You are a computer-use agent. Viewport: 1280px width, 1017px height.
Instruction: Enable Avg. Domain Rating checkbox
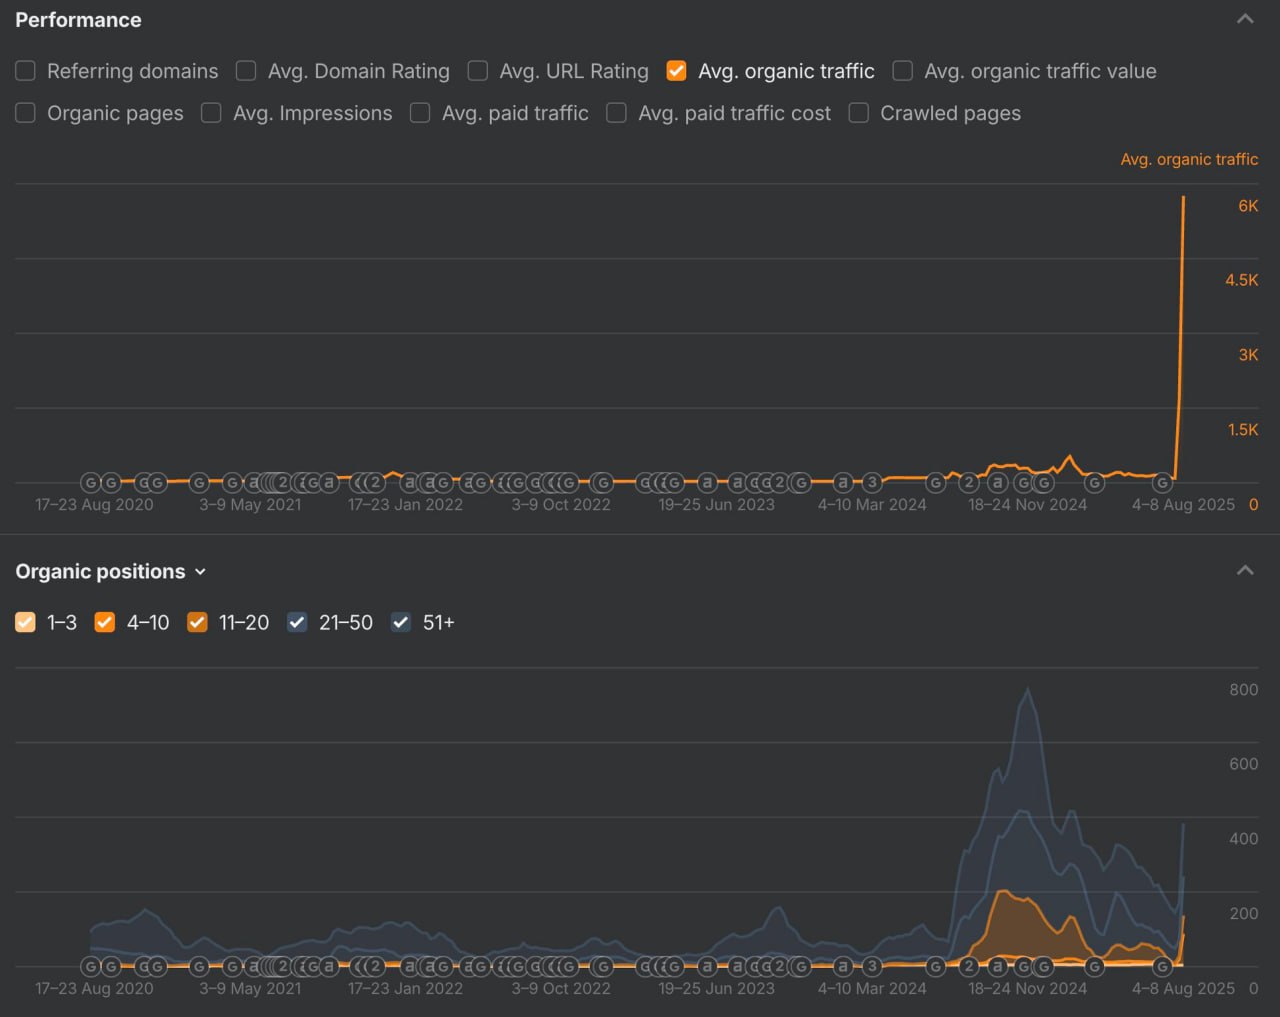point(246,71)
